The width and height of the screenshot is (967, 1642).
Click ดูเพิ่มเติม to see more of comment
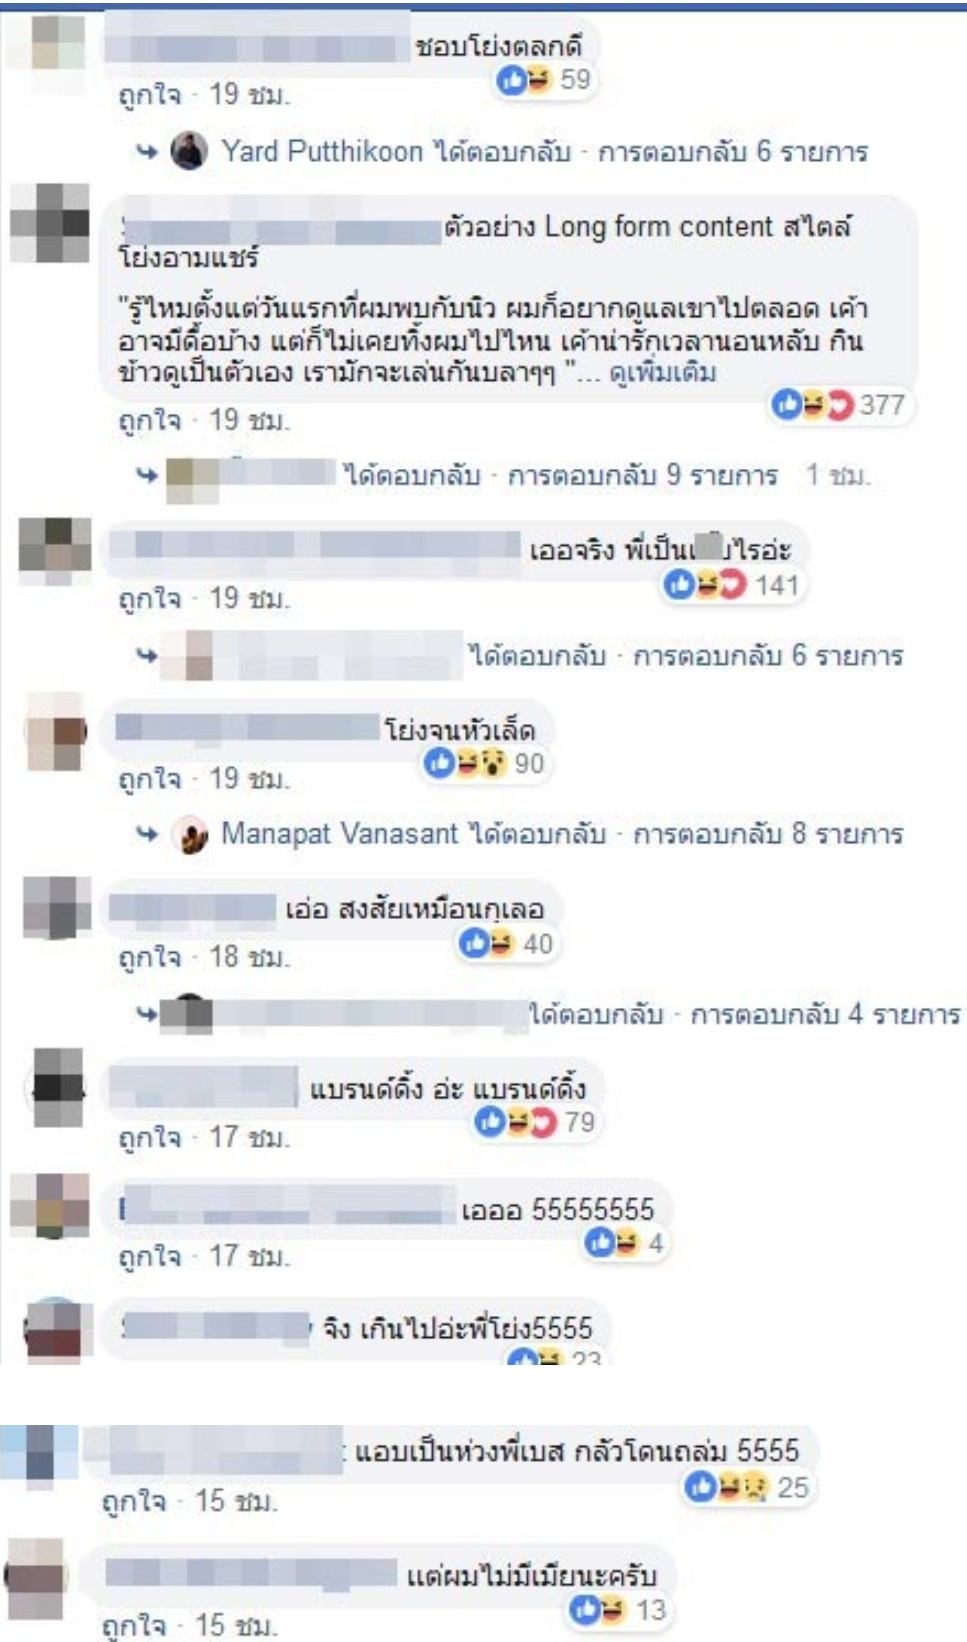coord(662,374)
